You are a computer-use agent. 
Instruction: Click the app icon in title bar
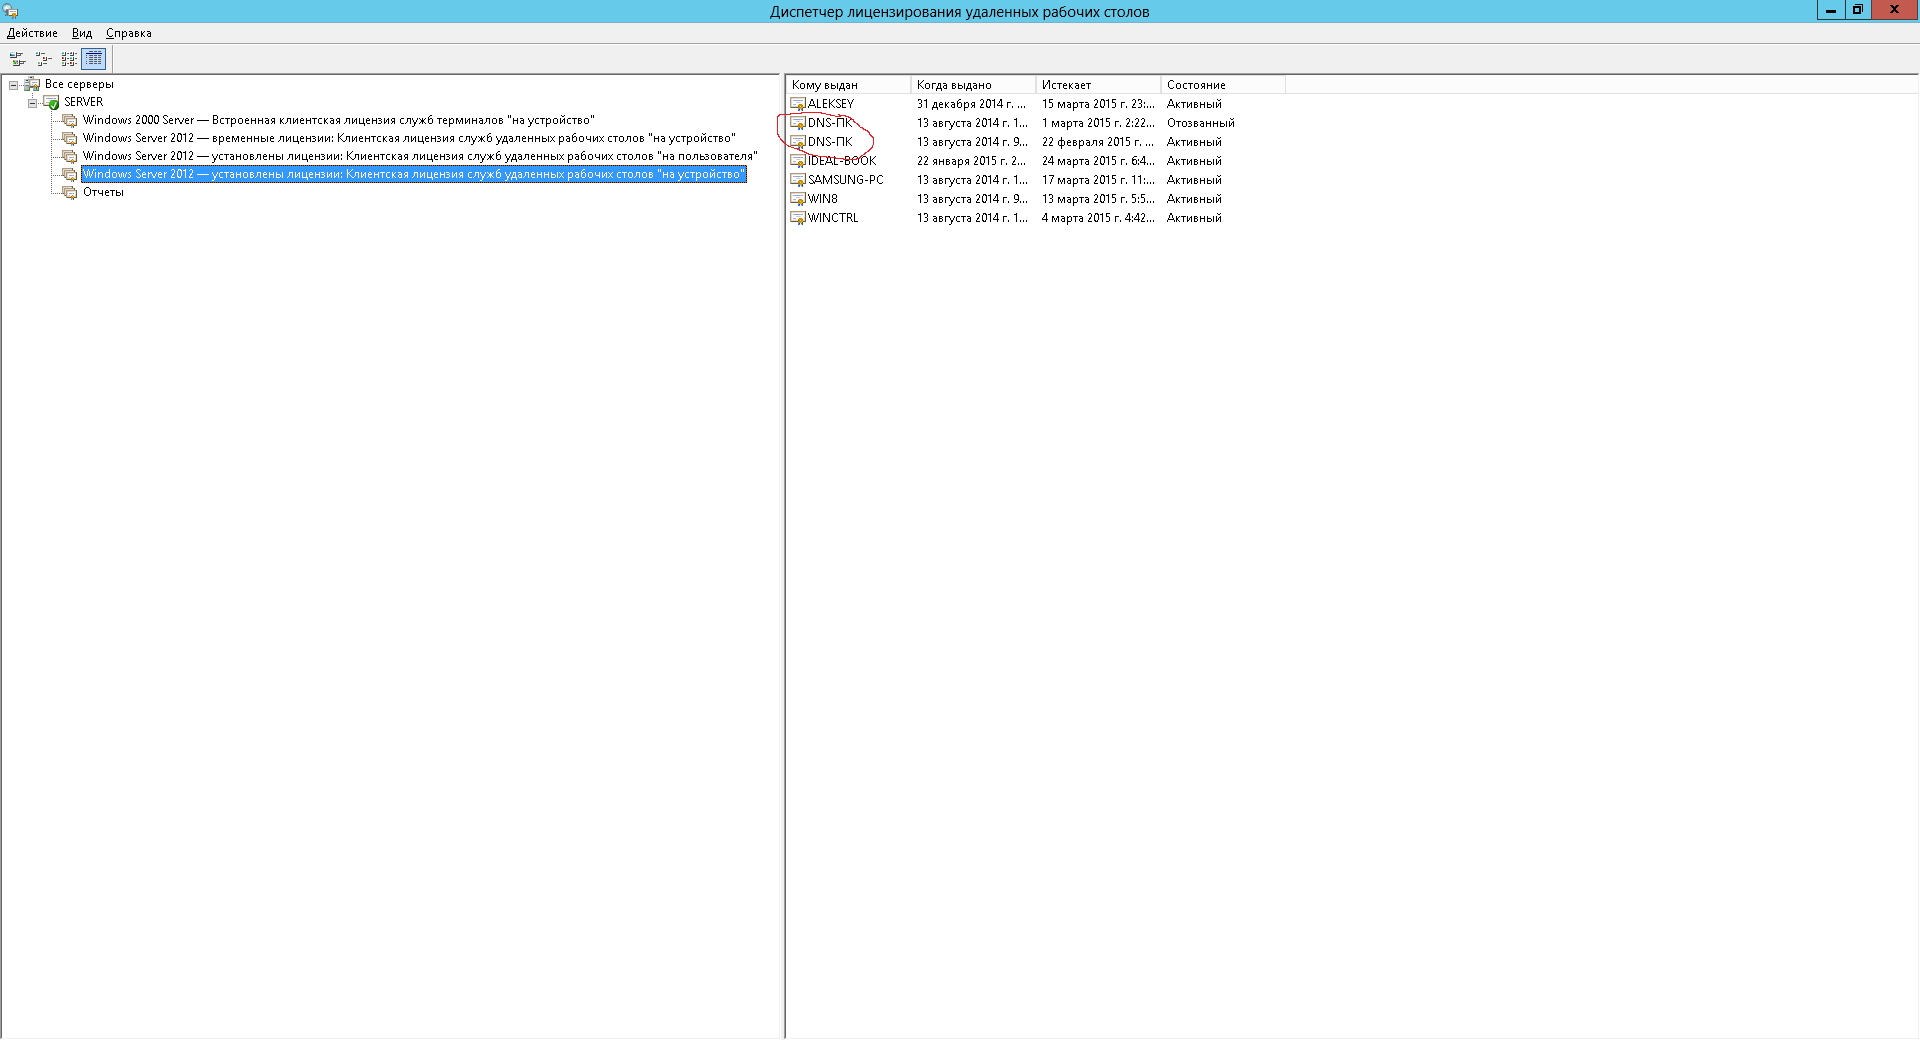tap(11, 11)
